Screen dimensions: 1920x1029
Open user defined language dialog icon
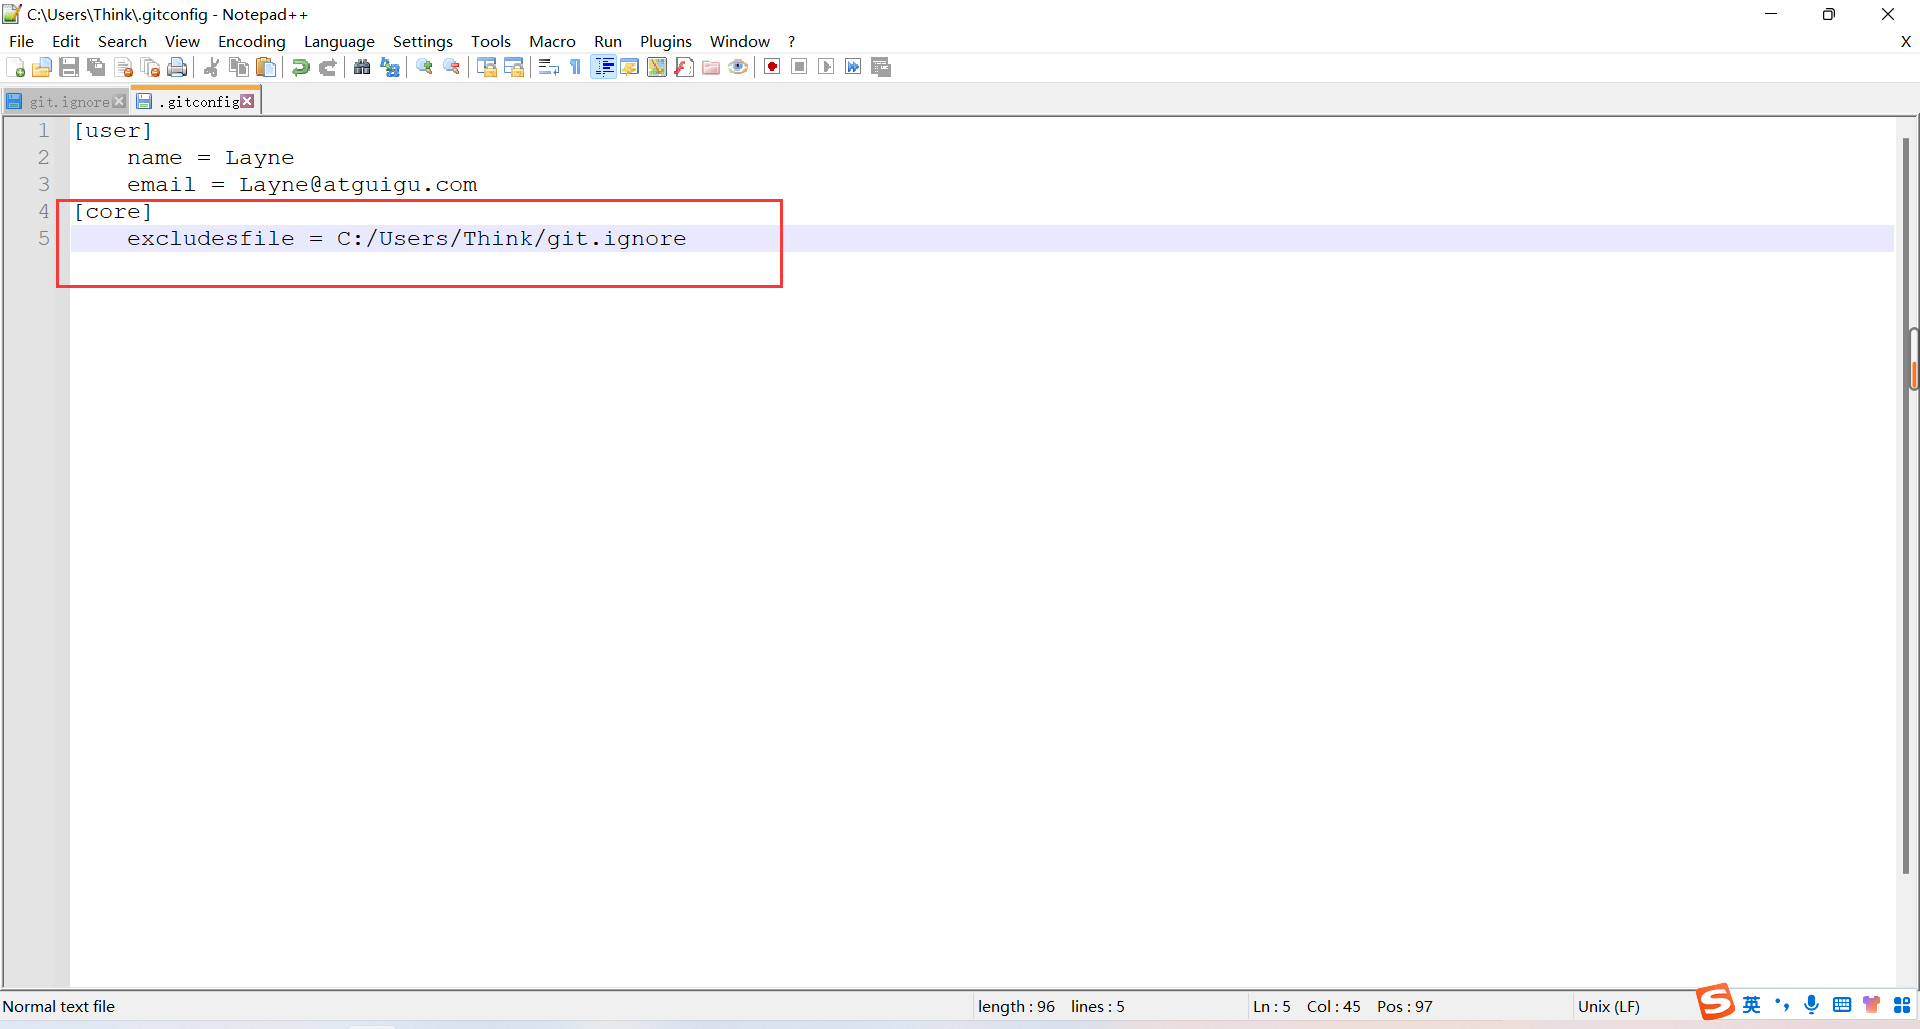point(629,67)
